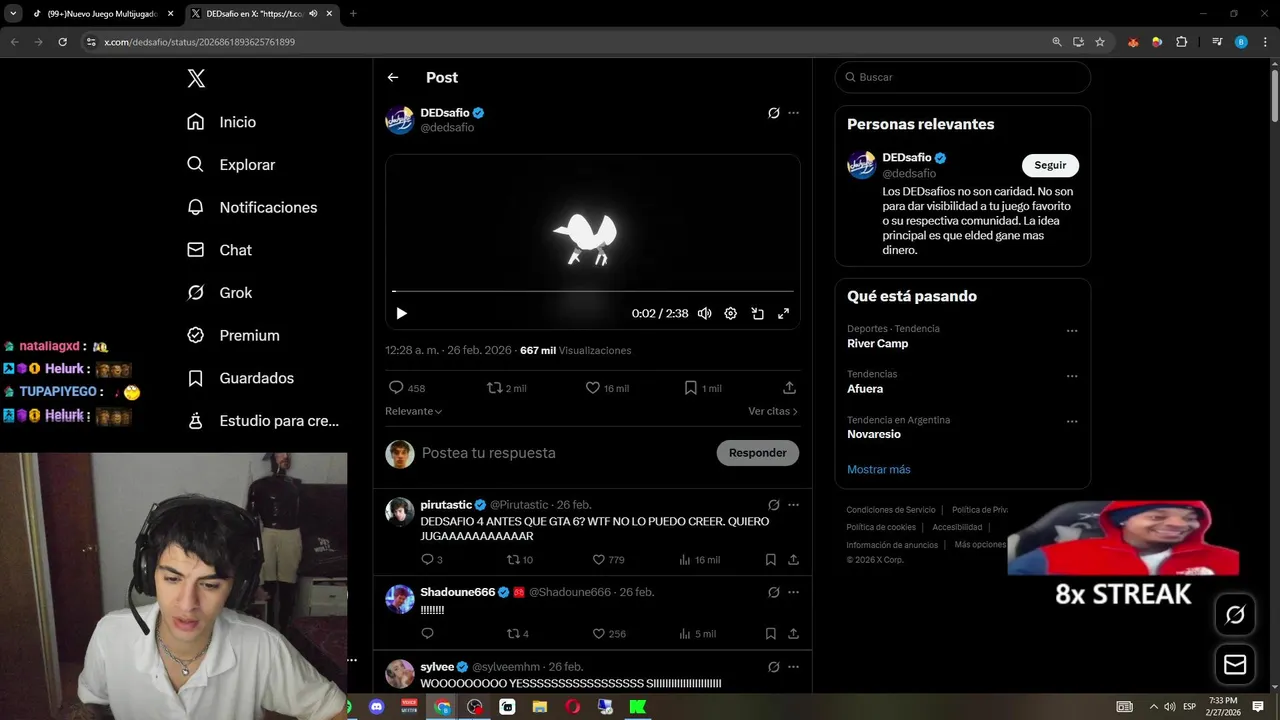Click the Buscar search field
Screen dimensions: 1280x720
pos(962,77)
